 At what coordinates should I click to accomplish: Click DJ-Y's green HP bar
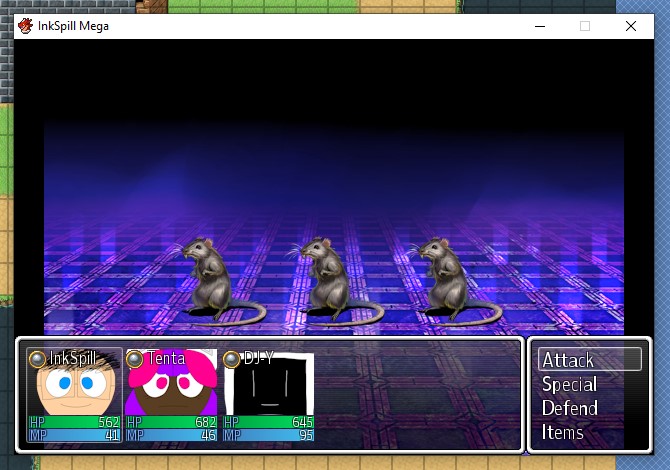click(268, 424)
